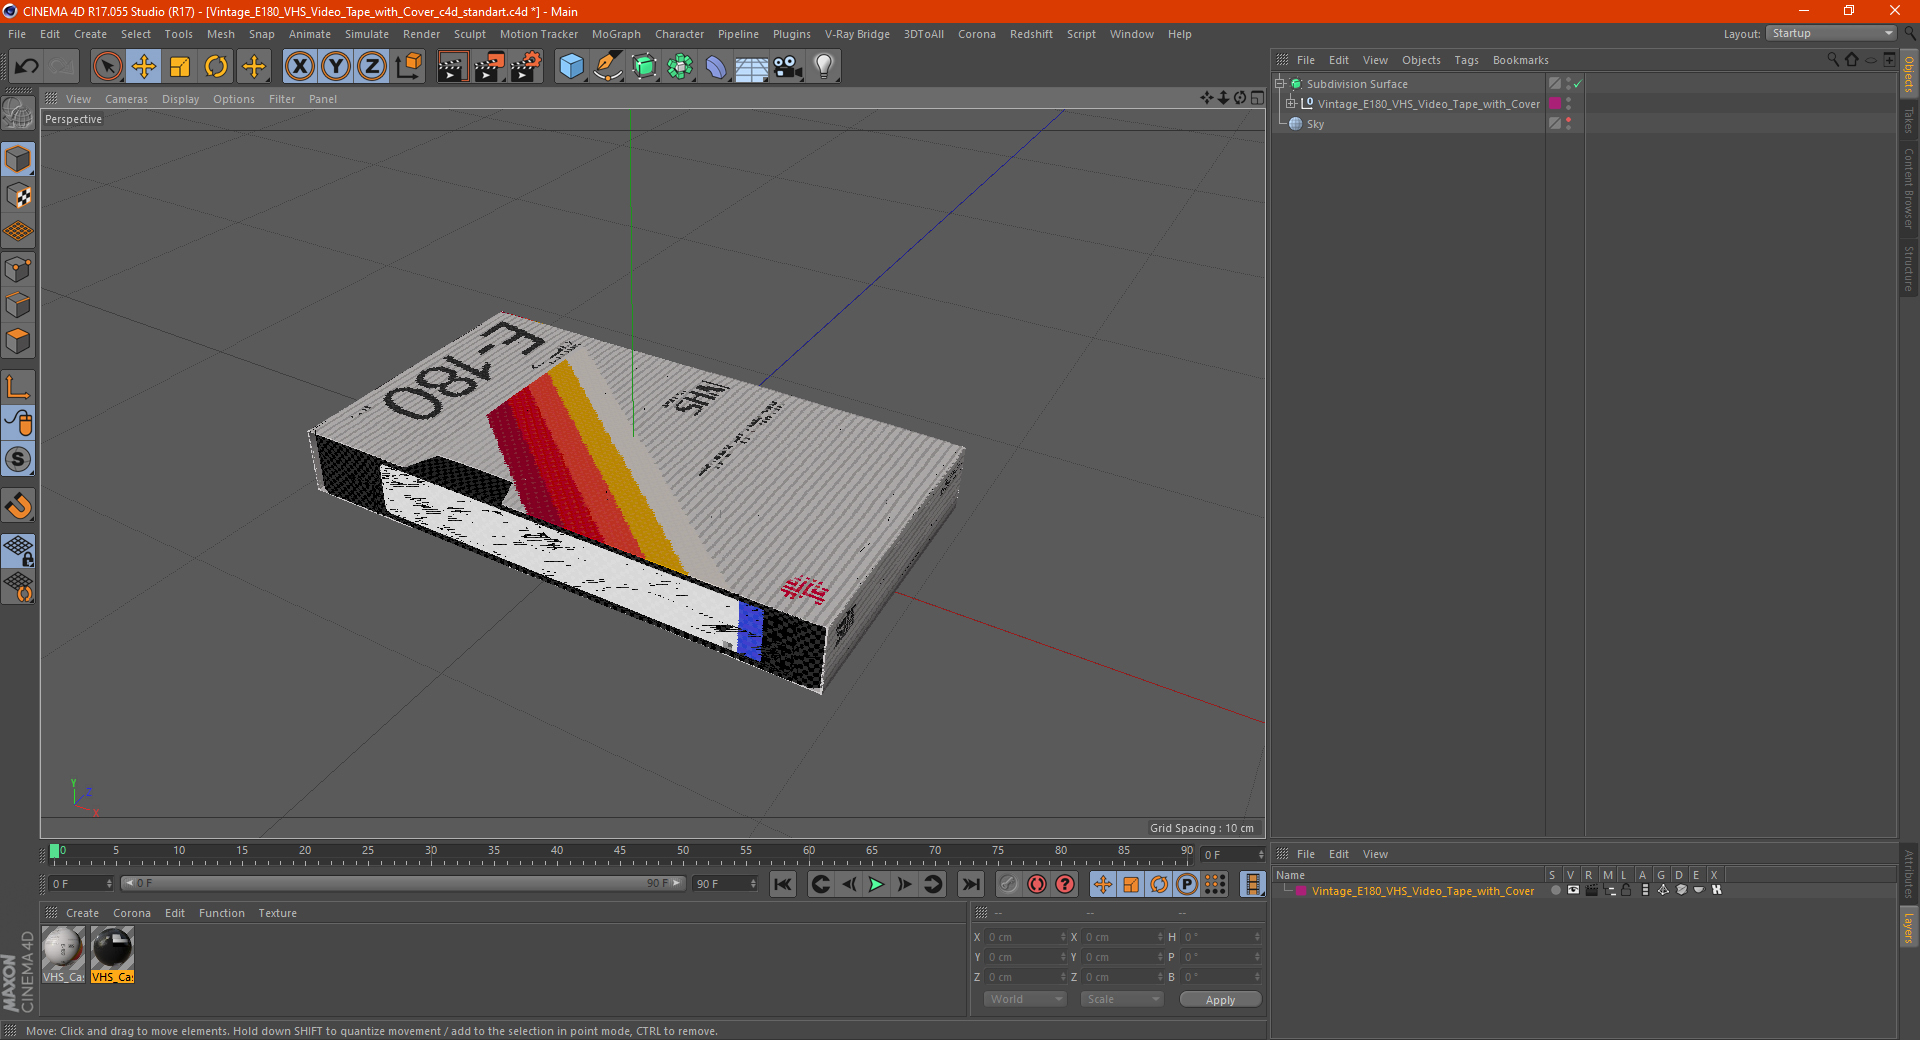
Task: Open the Bookmarks menu in Object Manager
Action: (x=1520, y=60)
